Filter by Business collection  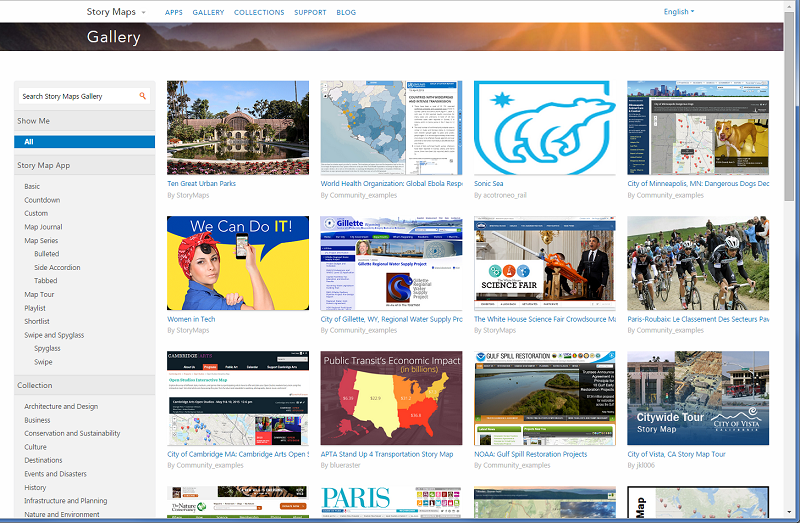[x=37, y=420]
